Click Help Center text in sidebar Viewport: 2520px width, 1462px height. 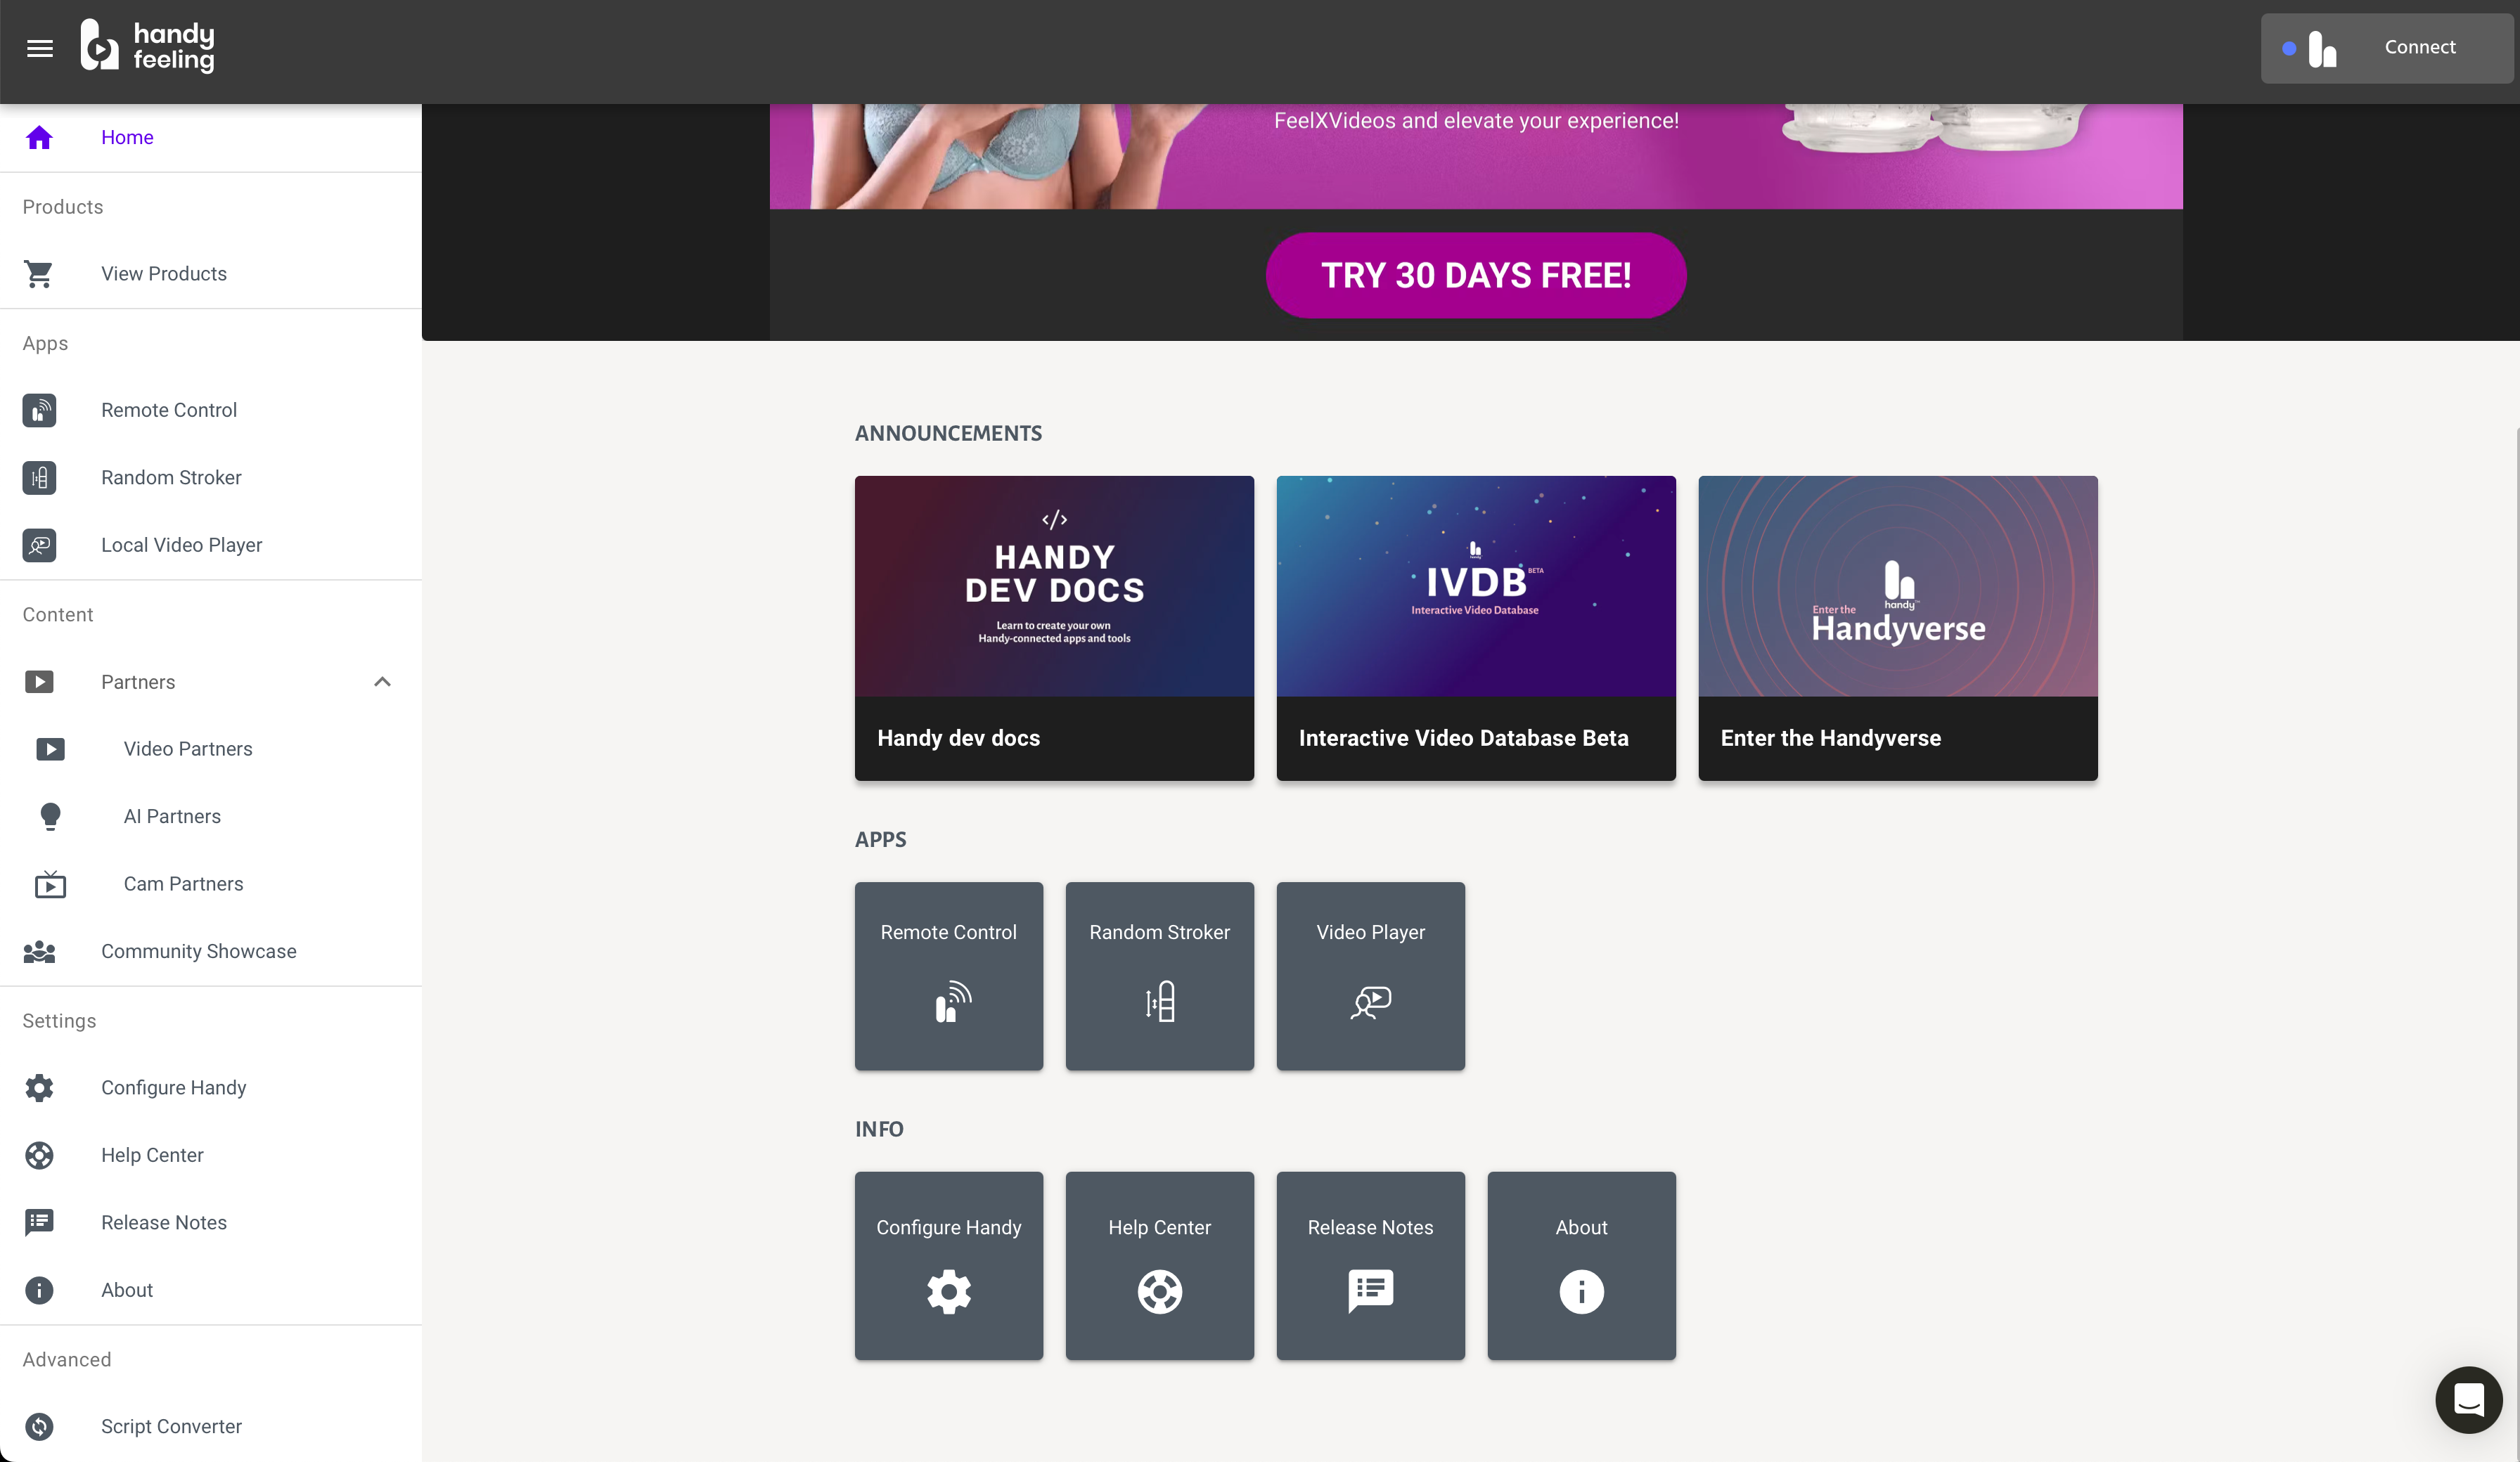click(x=152, y=1155)
